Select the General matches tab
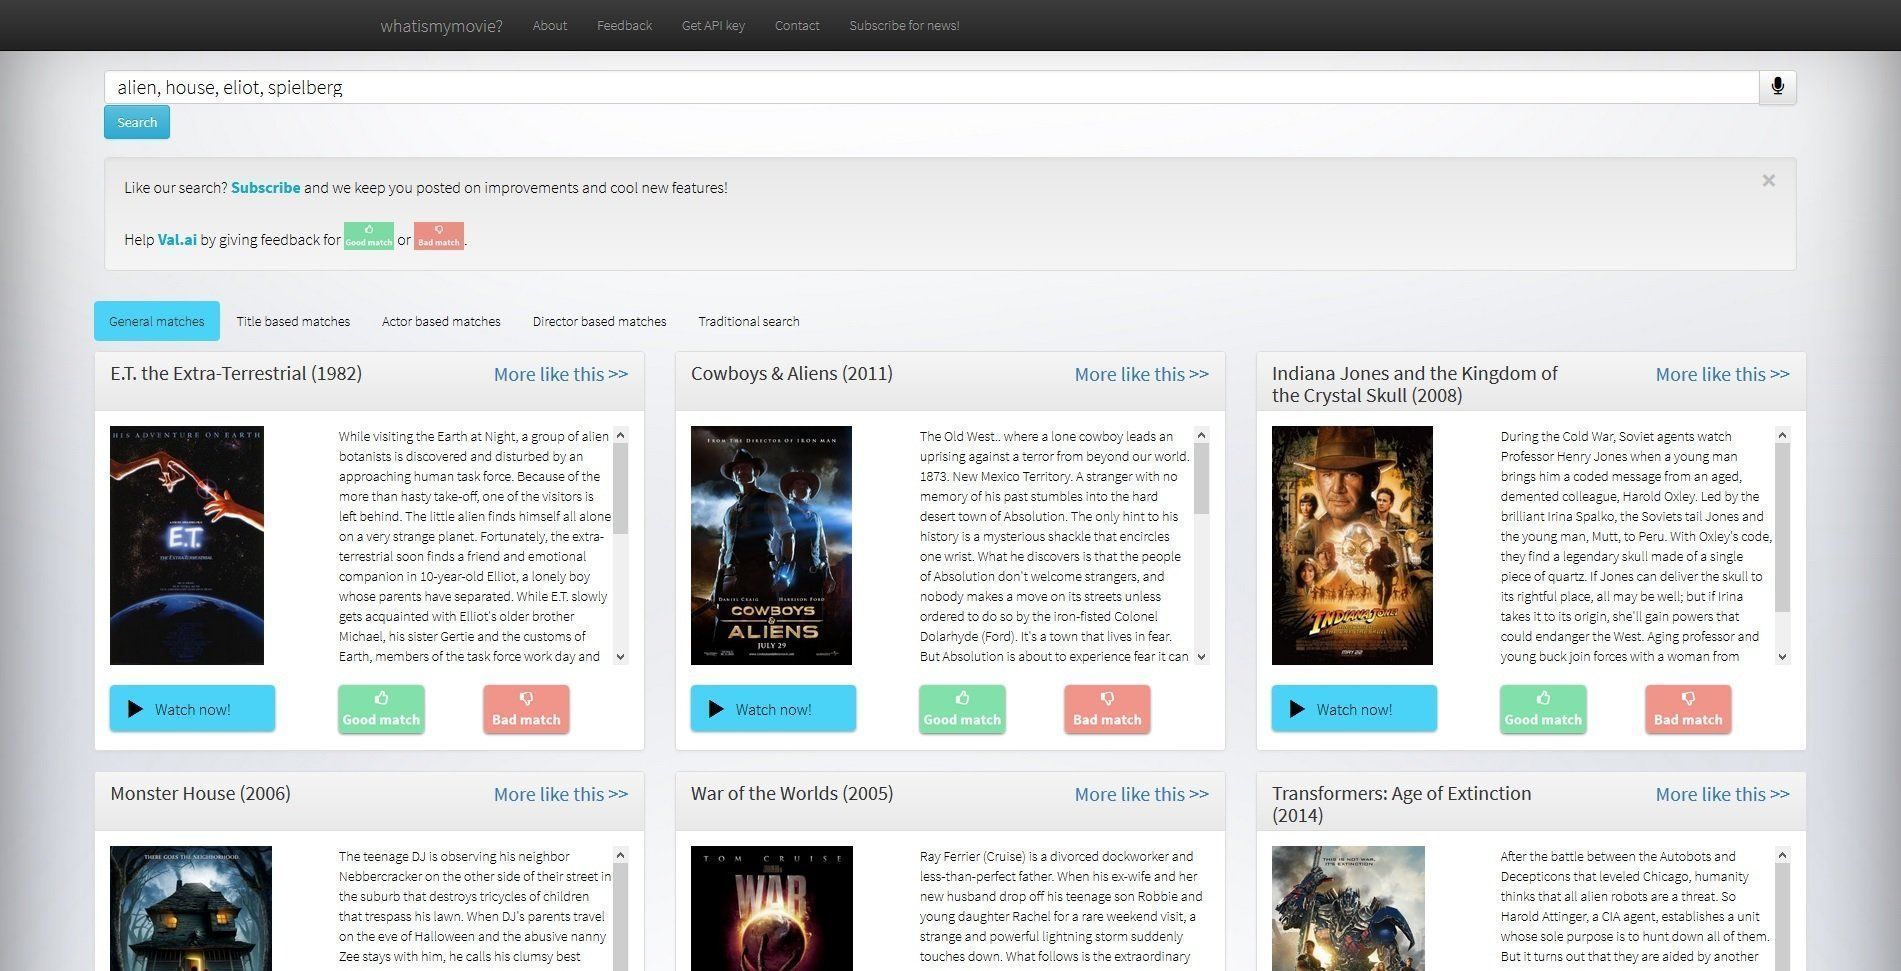Viewport: 1901px width, 971px height. (x=157, y=321)
